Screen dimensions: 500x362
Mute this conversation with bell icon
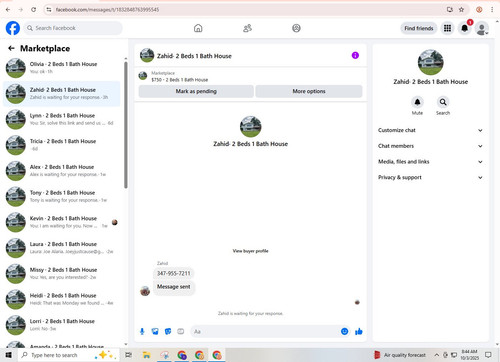tap(417, 102)
